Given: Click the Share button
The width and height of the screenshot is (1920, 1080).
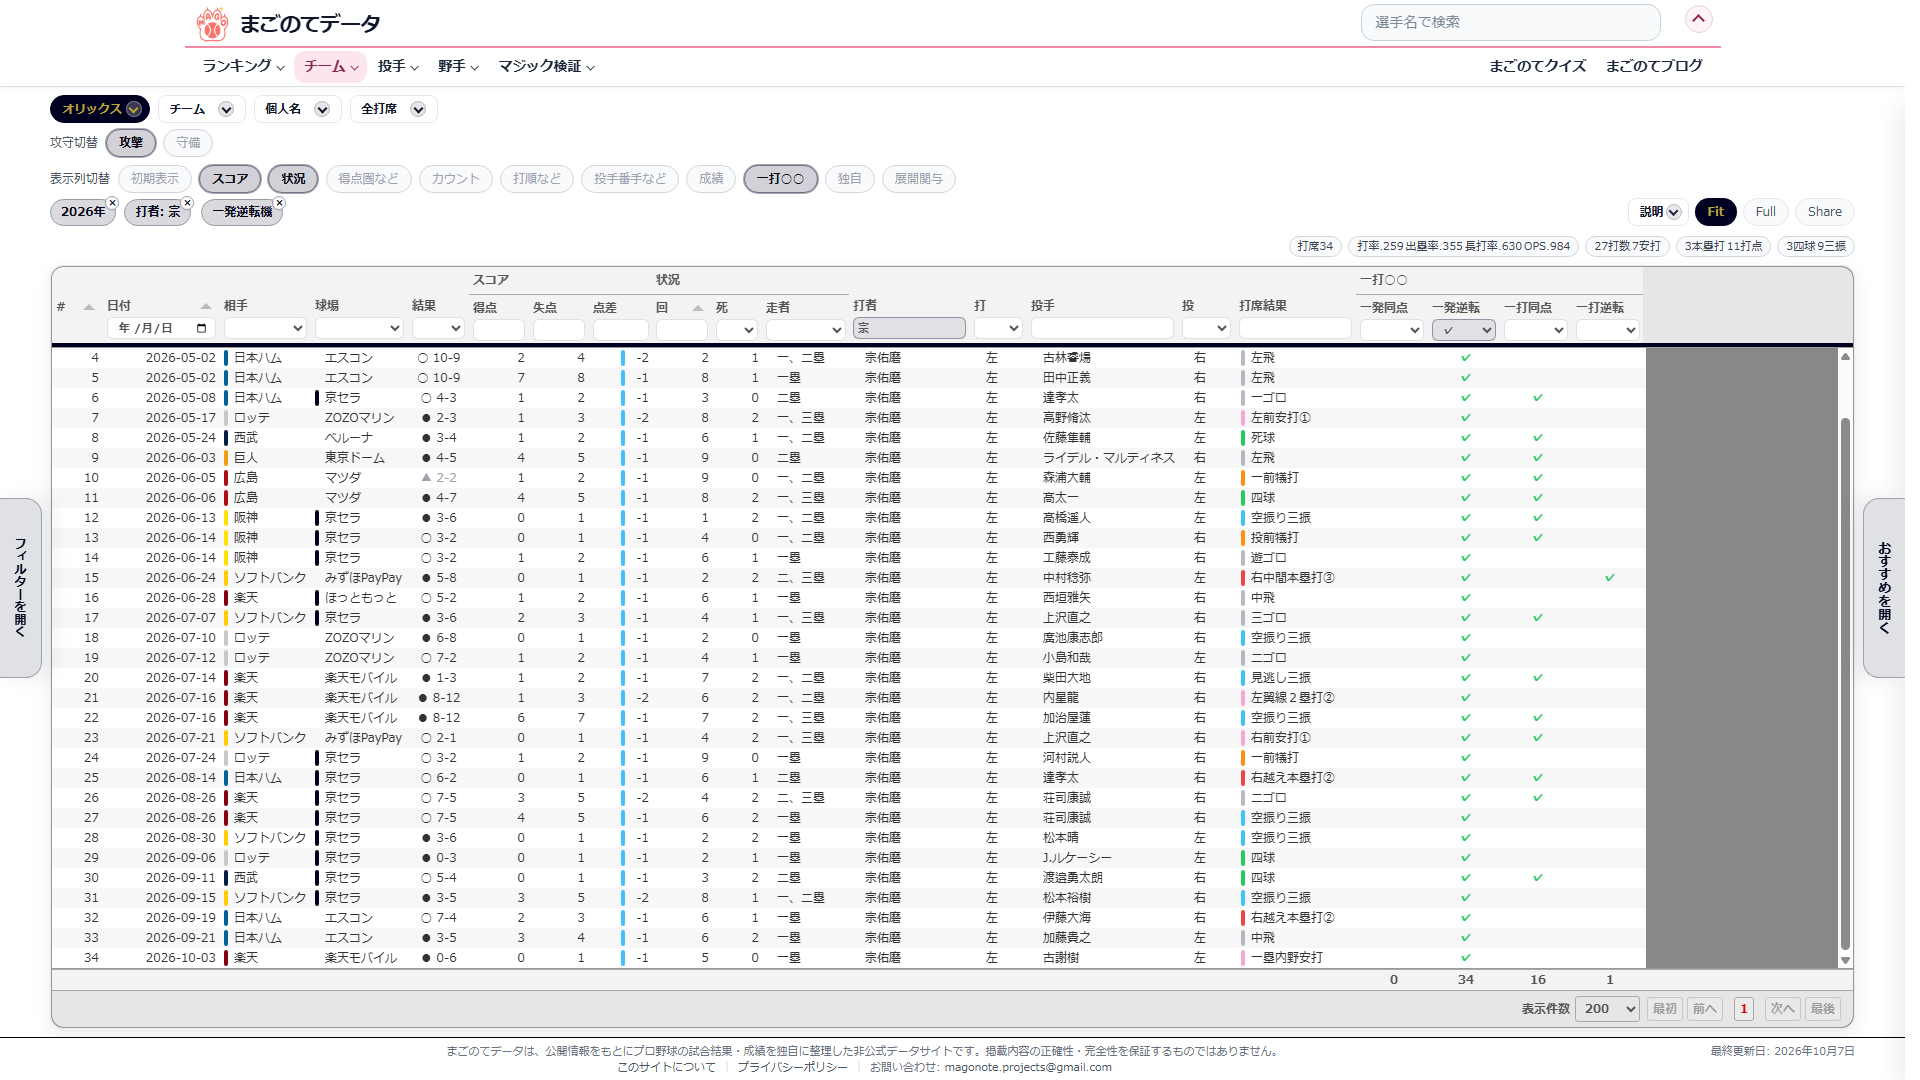Looking at the screenshot, I should coord(1824,212).
